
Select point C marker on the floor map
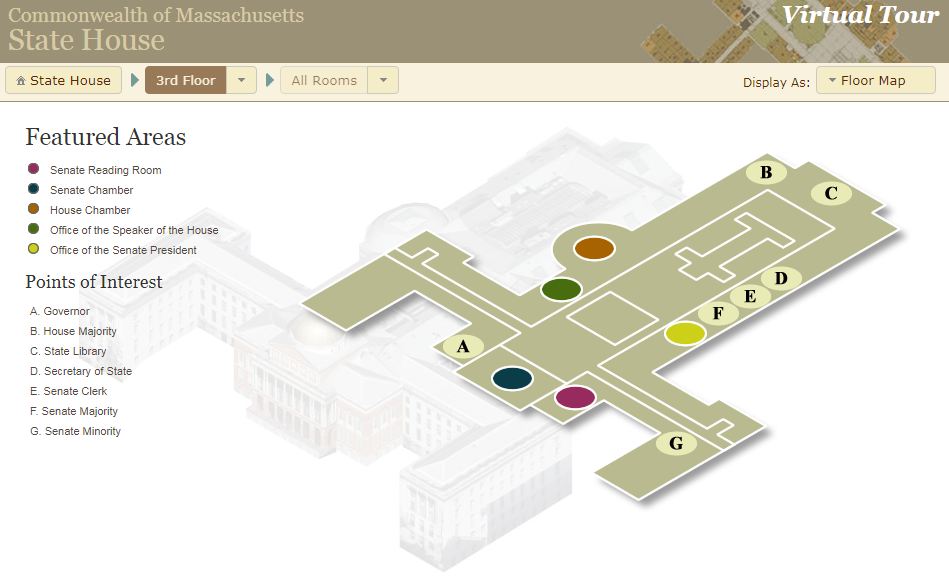pos(831,193)
